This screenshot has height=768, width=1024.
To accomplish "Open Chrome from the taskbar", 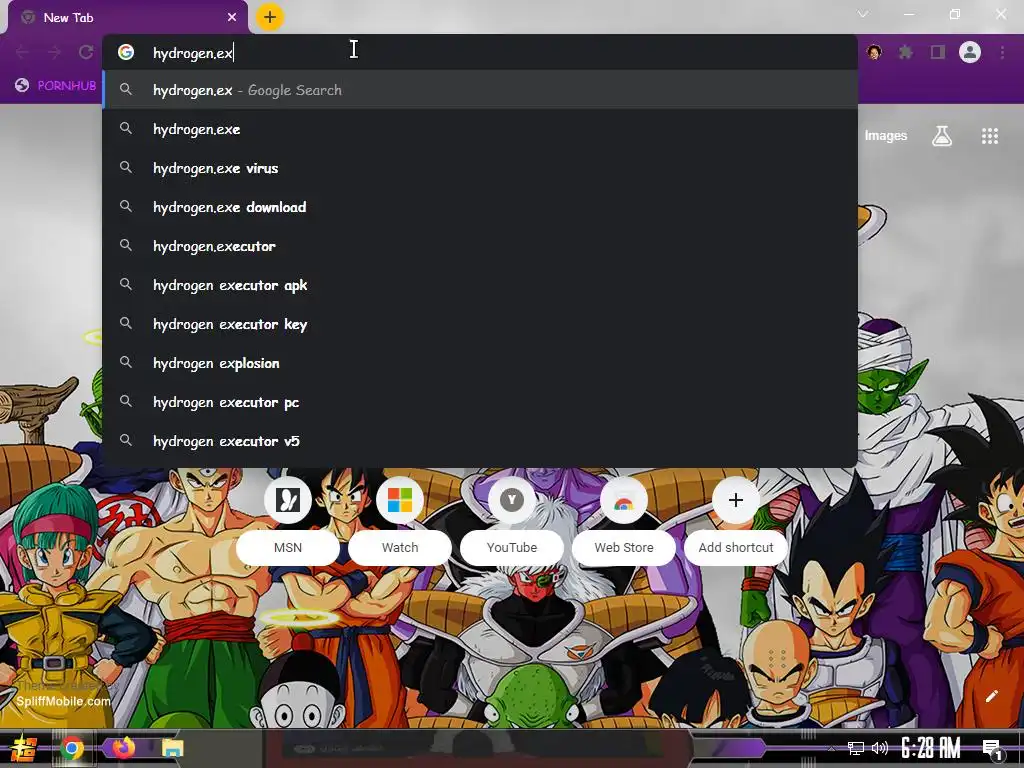I will 72,748.
